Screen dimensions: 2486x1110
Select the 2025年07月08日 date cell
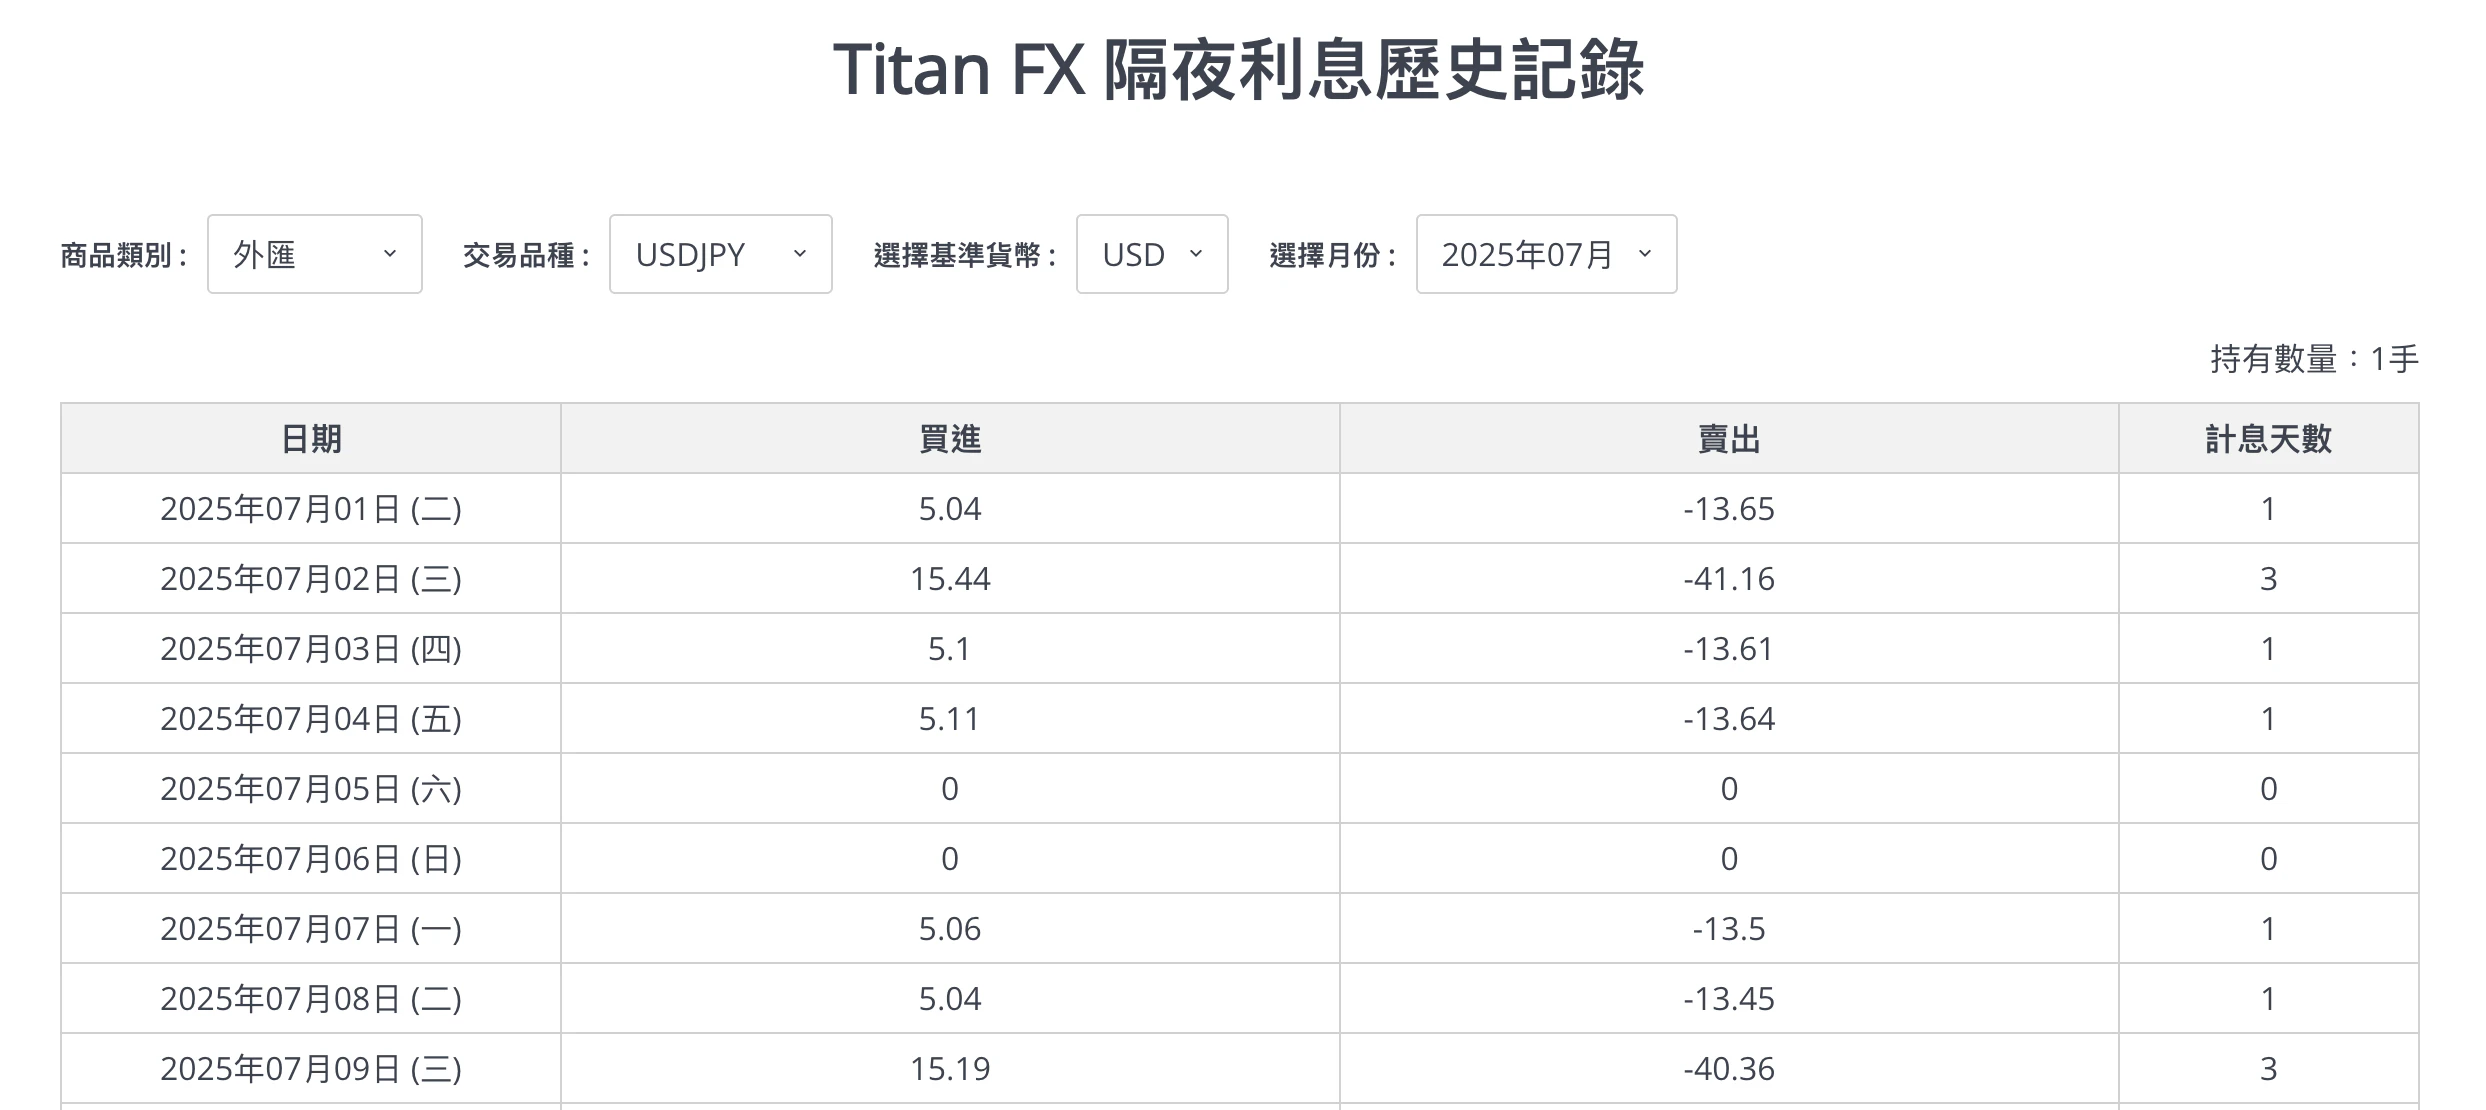click(311, 999)
